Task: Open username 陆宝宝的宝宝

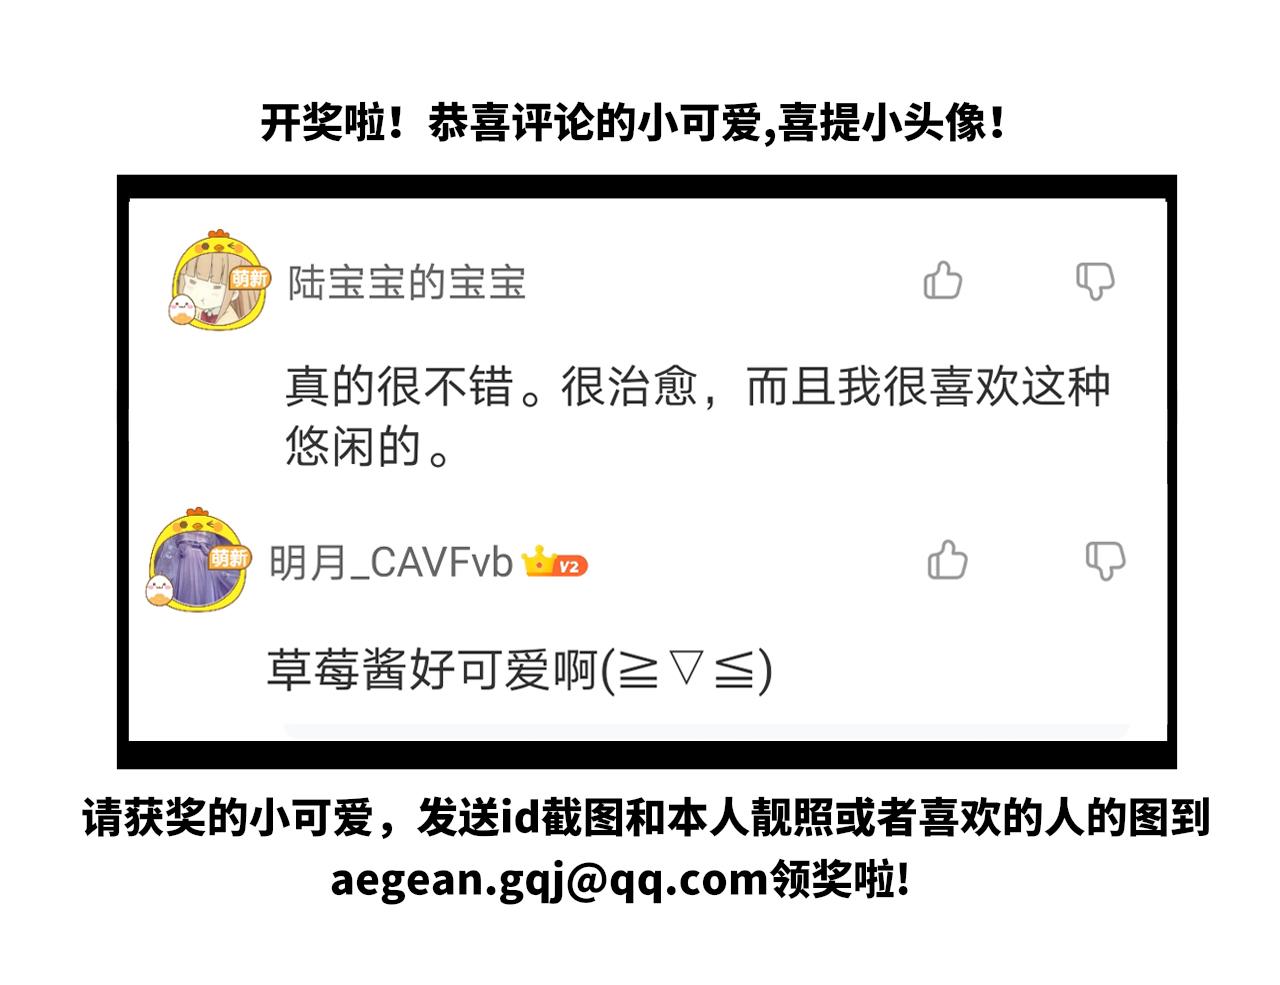Action: click(407, 283)
